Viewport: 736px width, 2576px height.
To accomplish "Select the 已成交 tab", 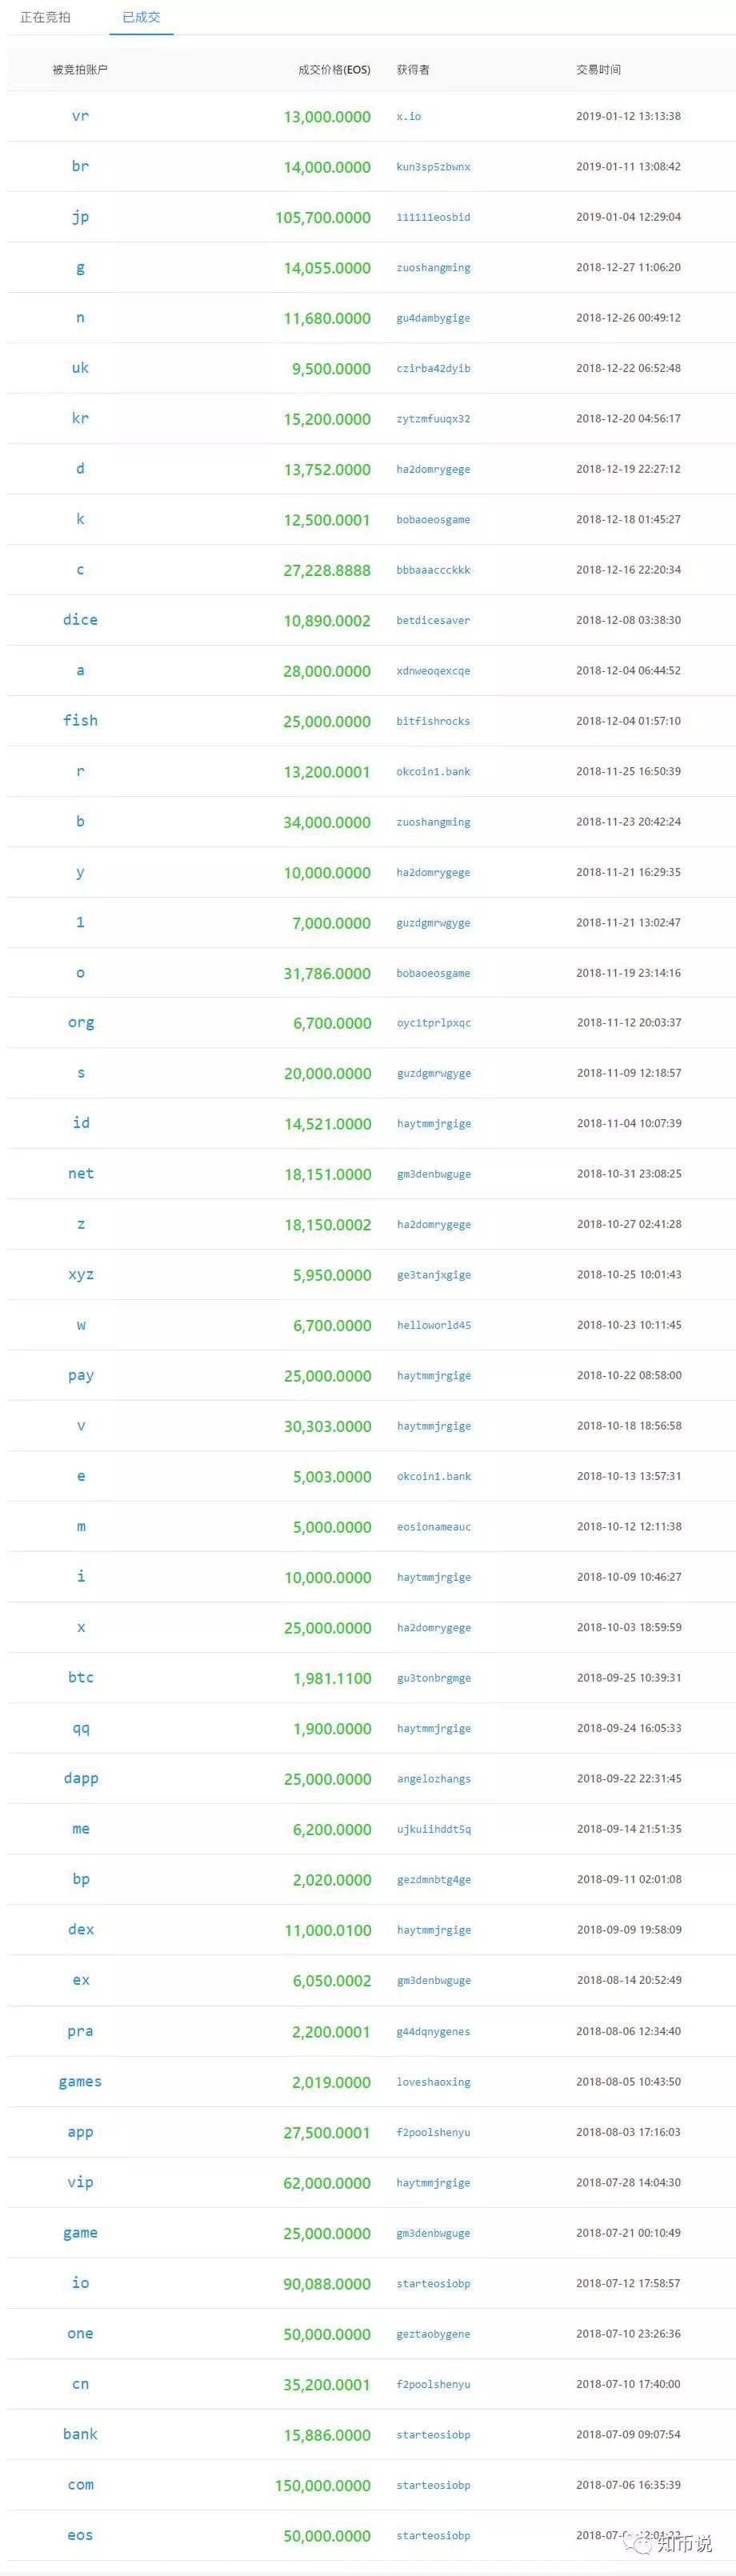I will click(141, 17).
